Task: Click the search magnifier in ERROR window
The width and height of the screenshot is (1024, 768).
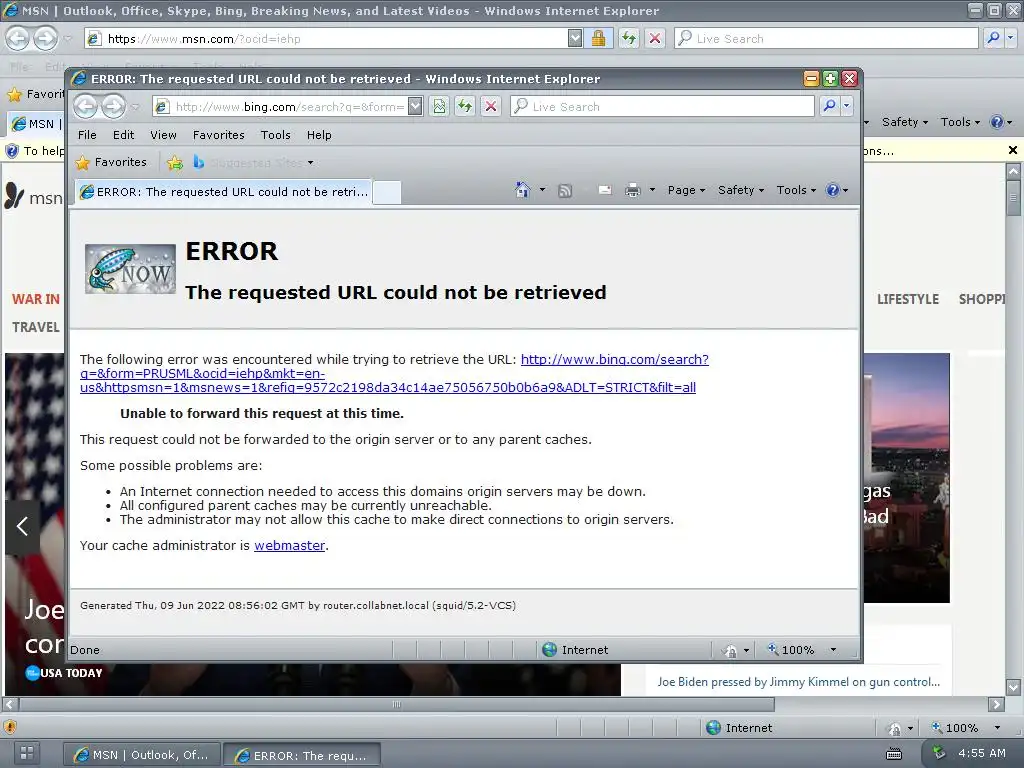Action: point(829,106)
